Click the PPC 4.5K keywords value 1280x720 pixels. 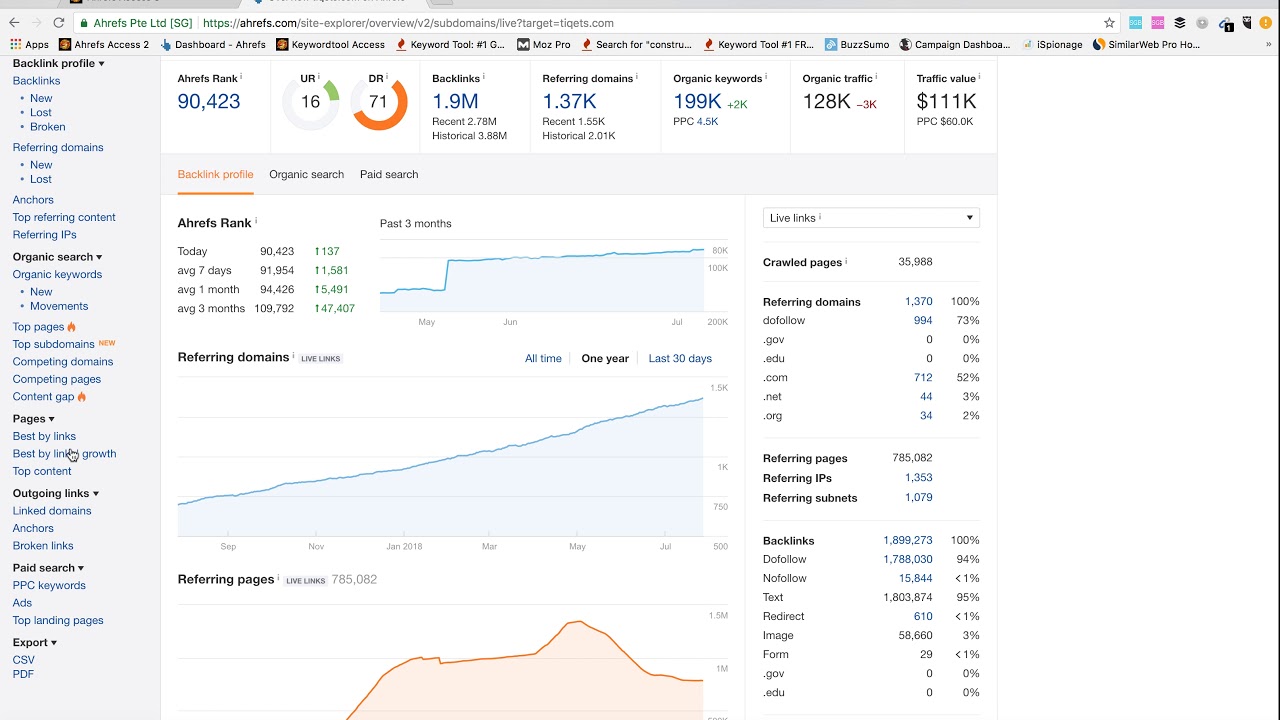(x=708, y=122)
